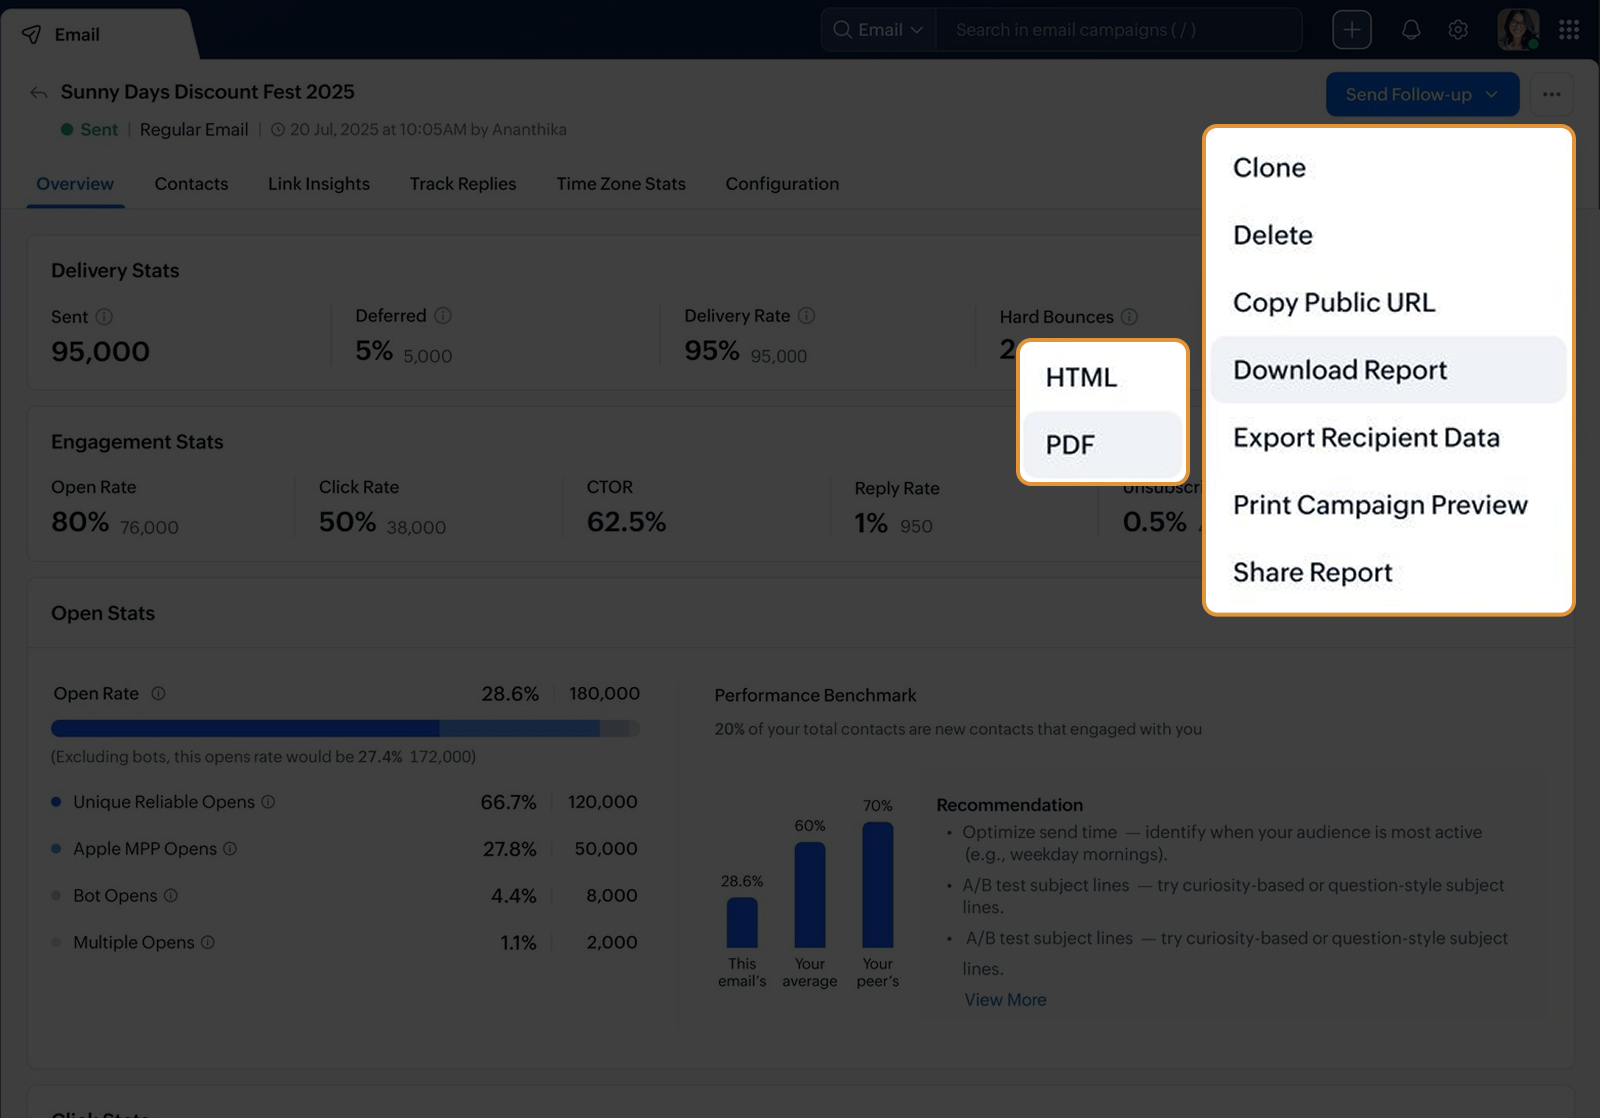Click info icon for Multiple Opens
Image resolution: width=1600 pixels, height=1118 pixels.
[208, 942]
